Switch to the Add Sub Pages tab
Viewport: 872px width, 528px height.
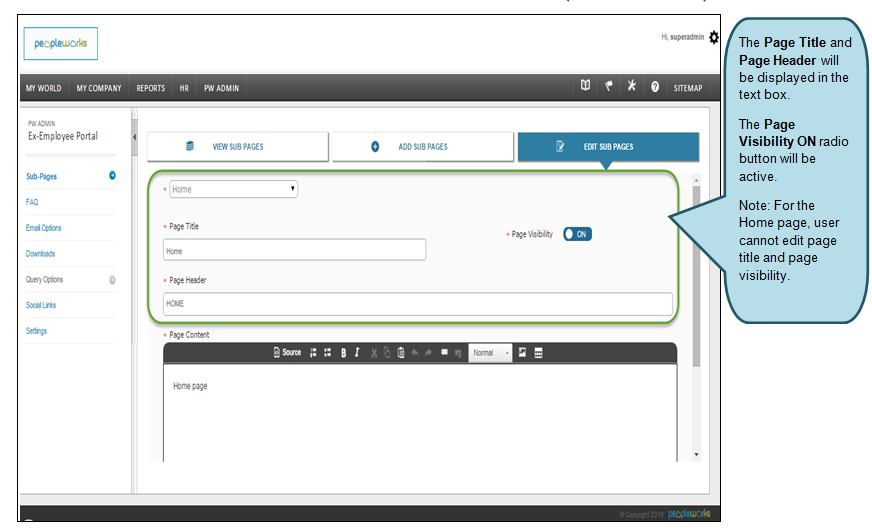(x=423, y=147)
